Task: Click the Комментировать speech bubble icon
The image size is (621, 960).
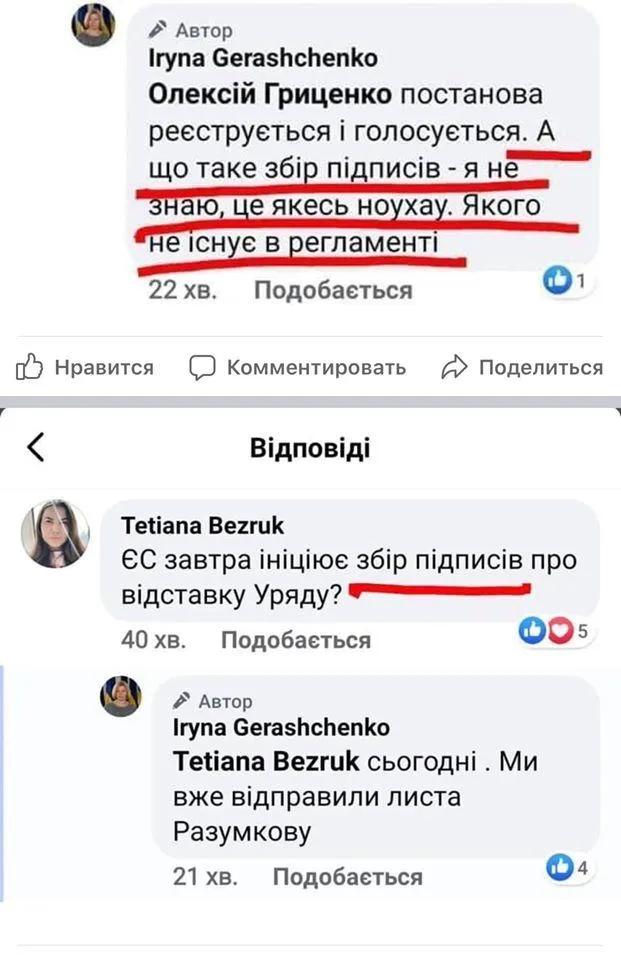Action: [203, 367]
